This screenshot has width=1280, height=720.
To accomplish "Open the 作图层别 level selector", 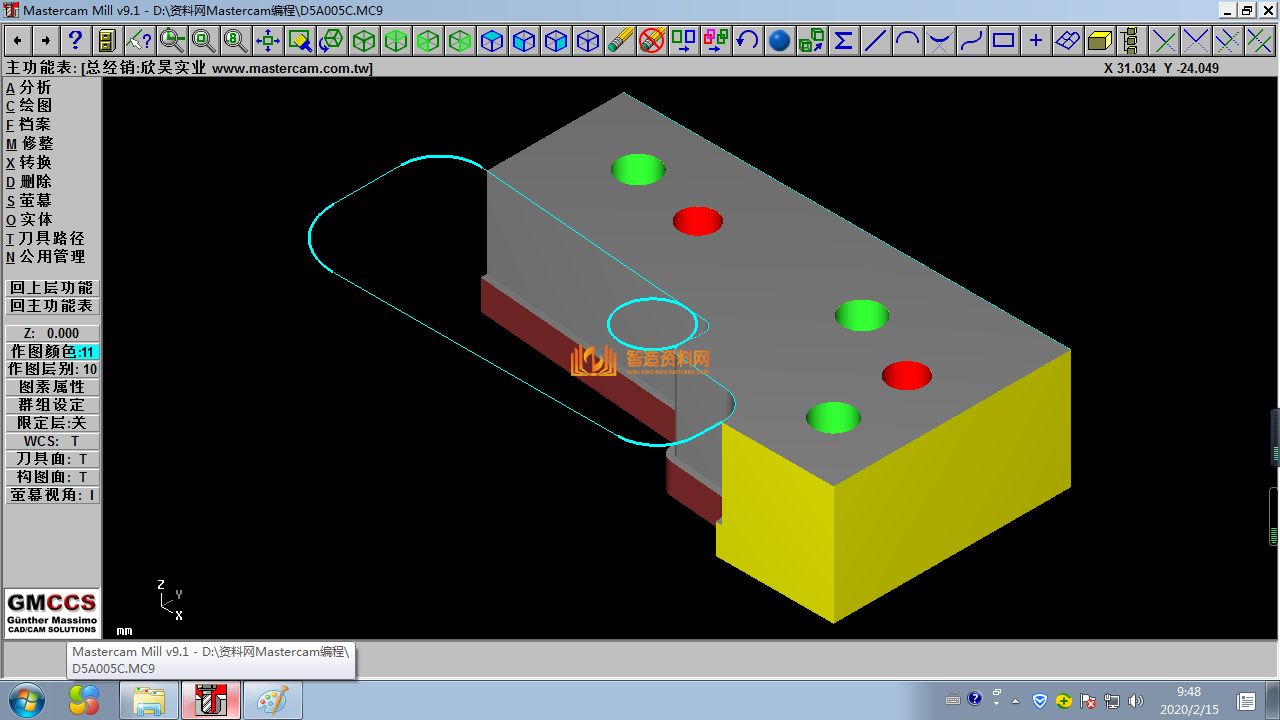I will [x=52, y=369].
